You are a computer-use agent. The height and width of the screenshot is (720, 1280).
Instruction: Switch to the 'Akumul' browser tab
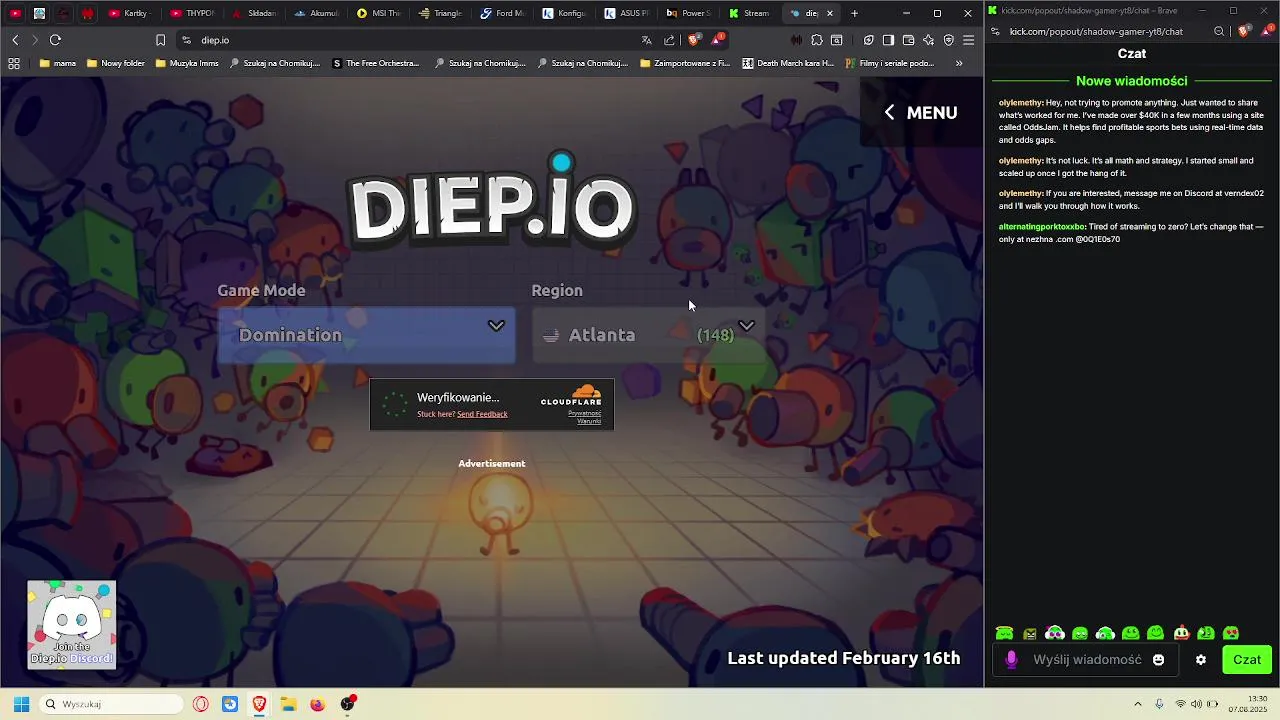point(317,13)
